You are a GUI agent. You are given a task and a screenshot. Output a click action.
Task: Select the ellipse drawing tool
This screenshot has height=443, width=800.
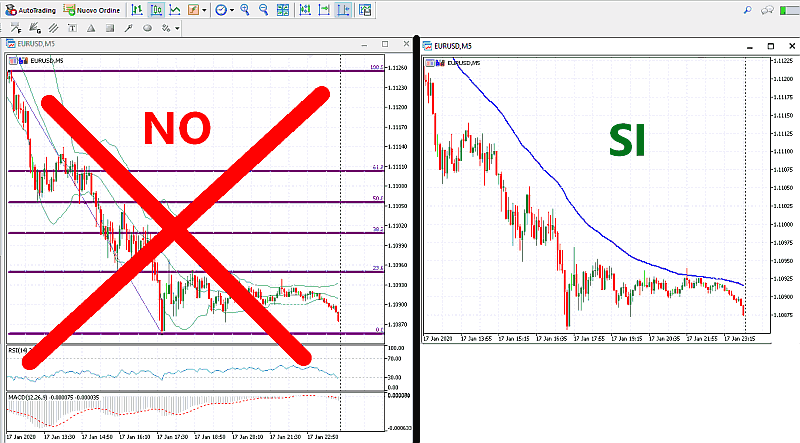pos(147,28)
